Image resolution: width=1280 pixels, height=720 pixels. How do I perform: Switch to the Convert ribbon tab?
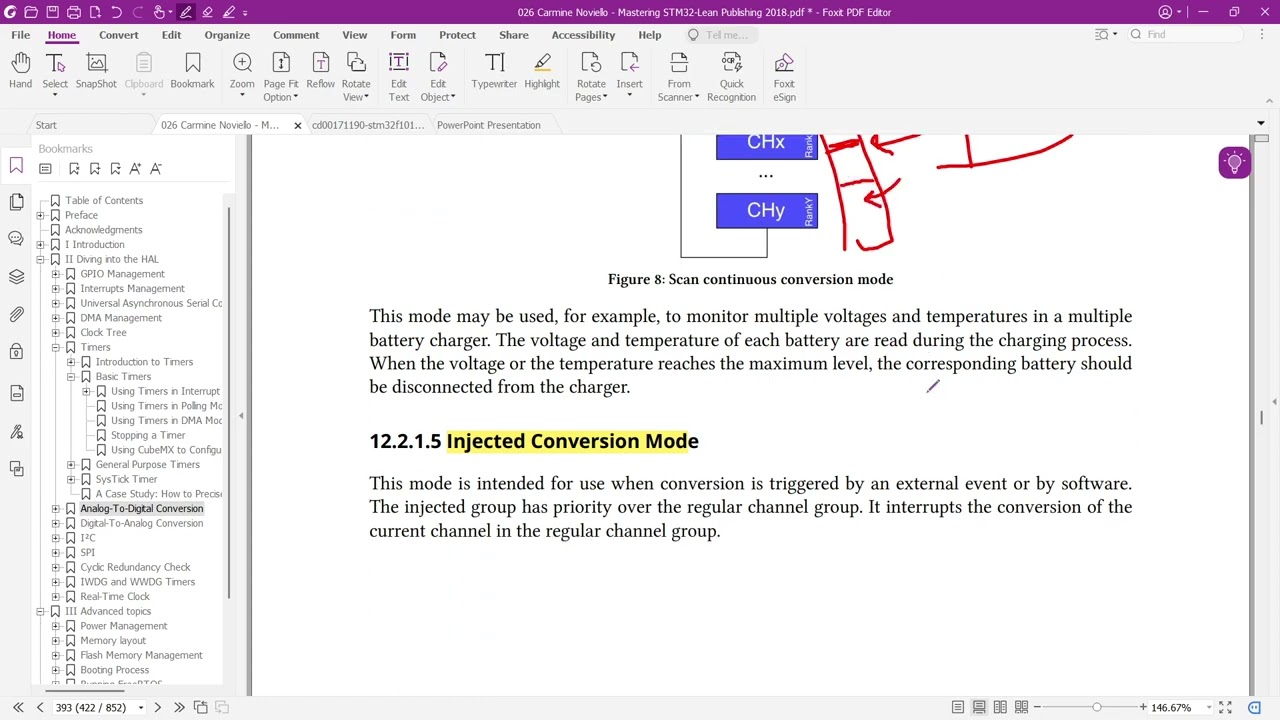pyautogui.click(x=118, y=35)
